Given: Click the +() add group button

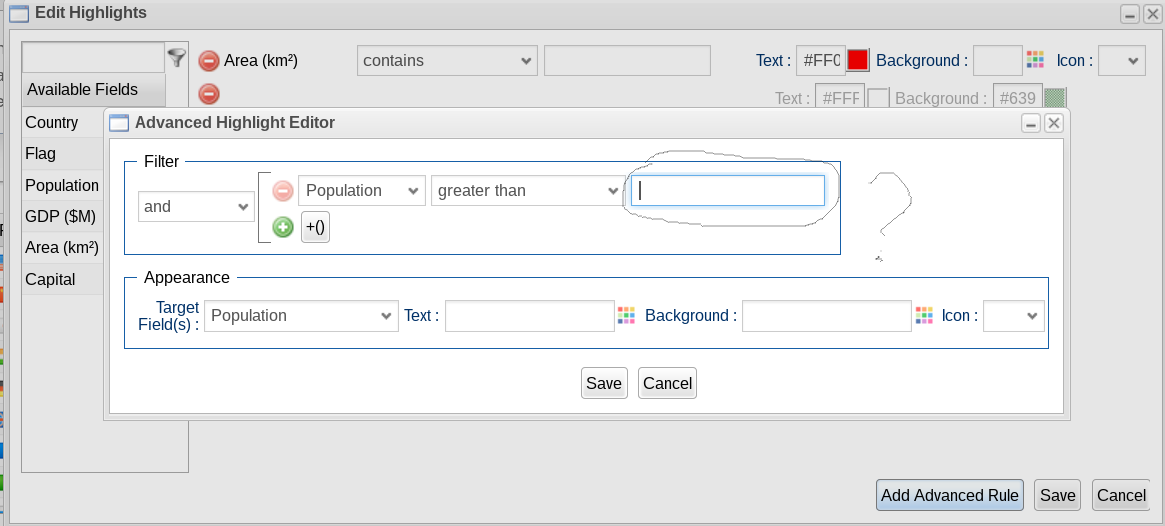Looking at the screenshot, I should pos(315,227).
